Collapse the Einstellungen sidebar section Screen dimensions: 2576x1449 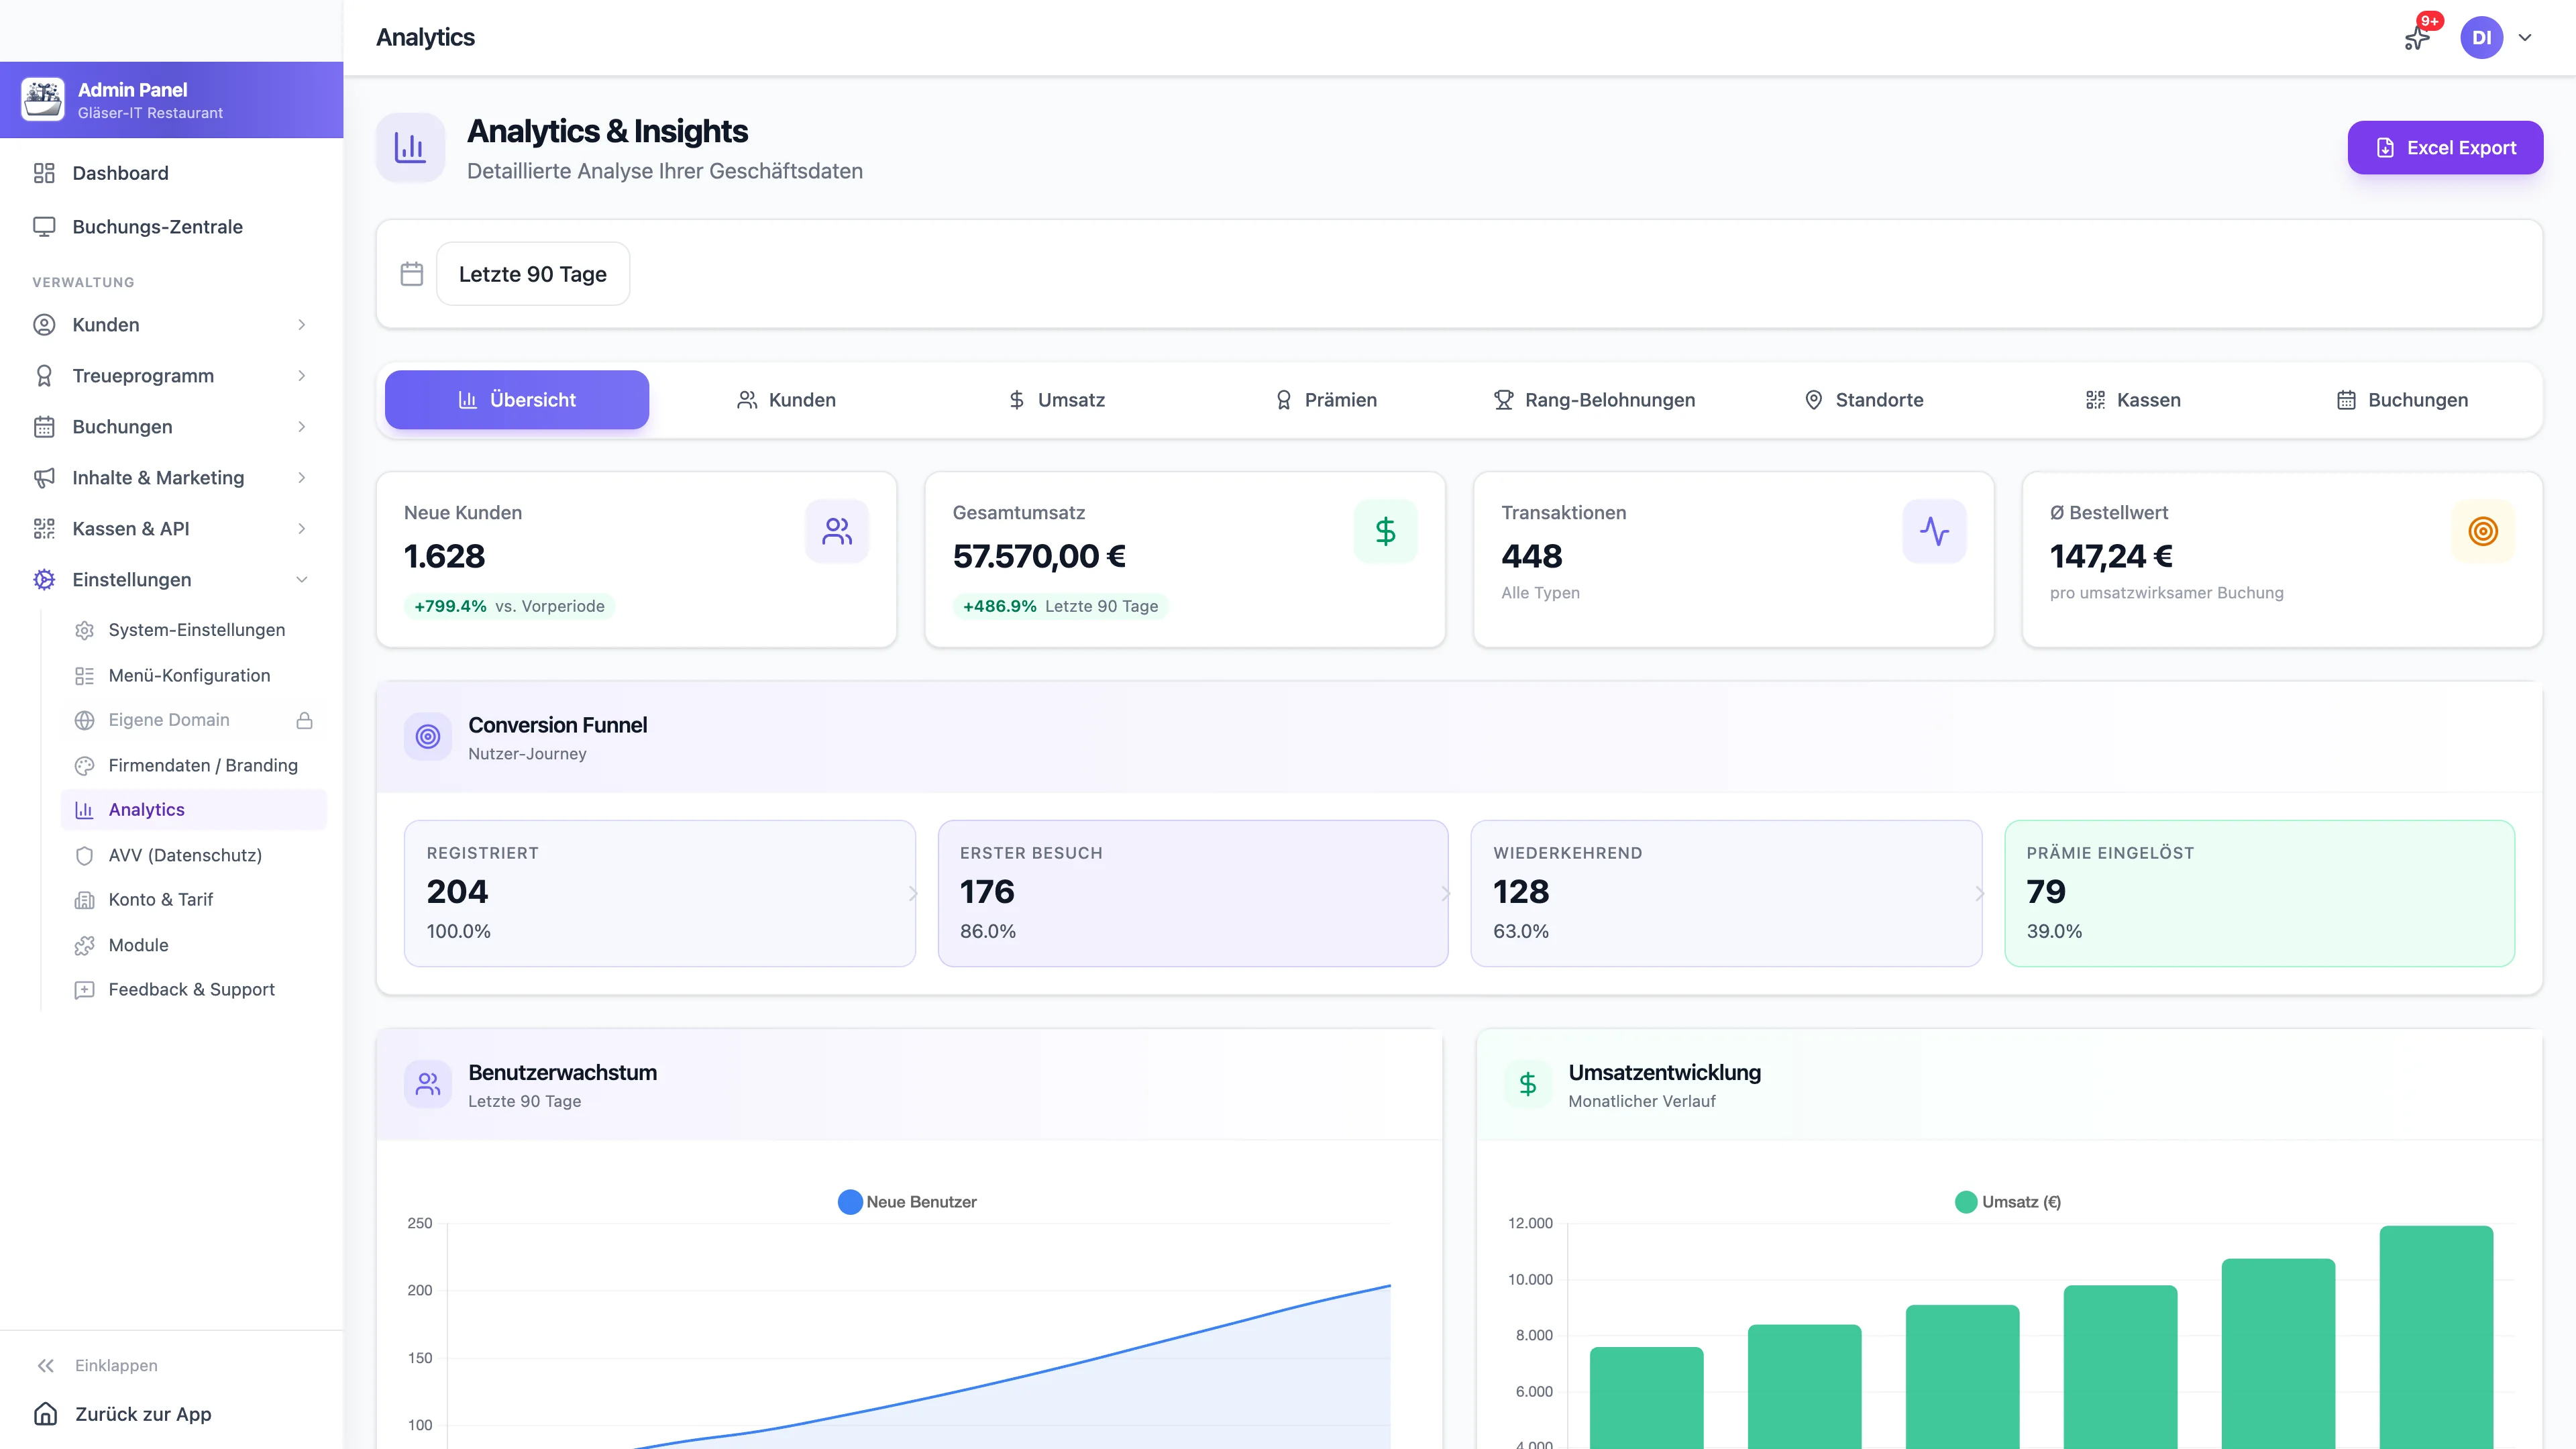coord(171,580)
